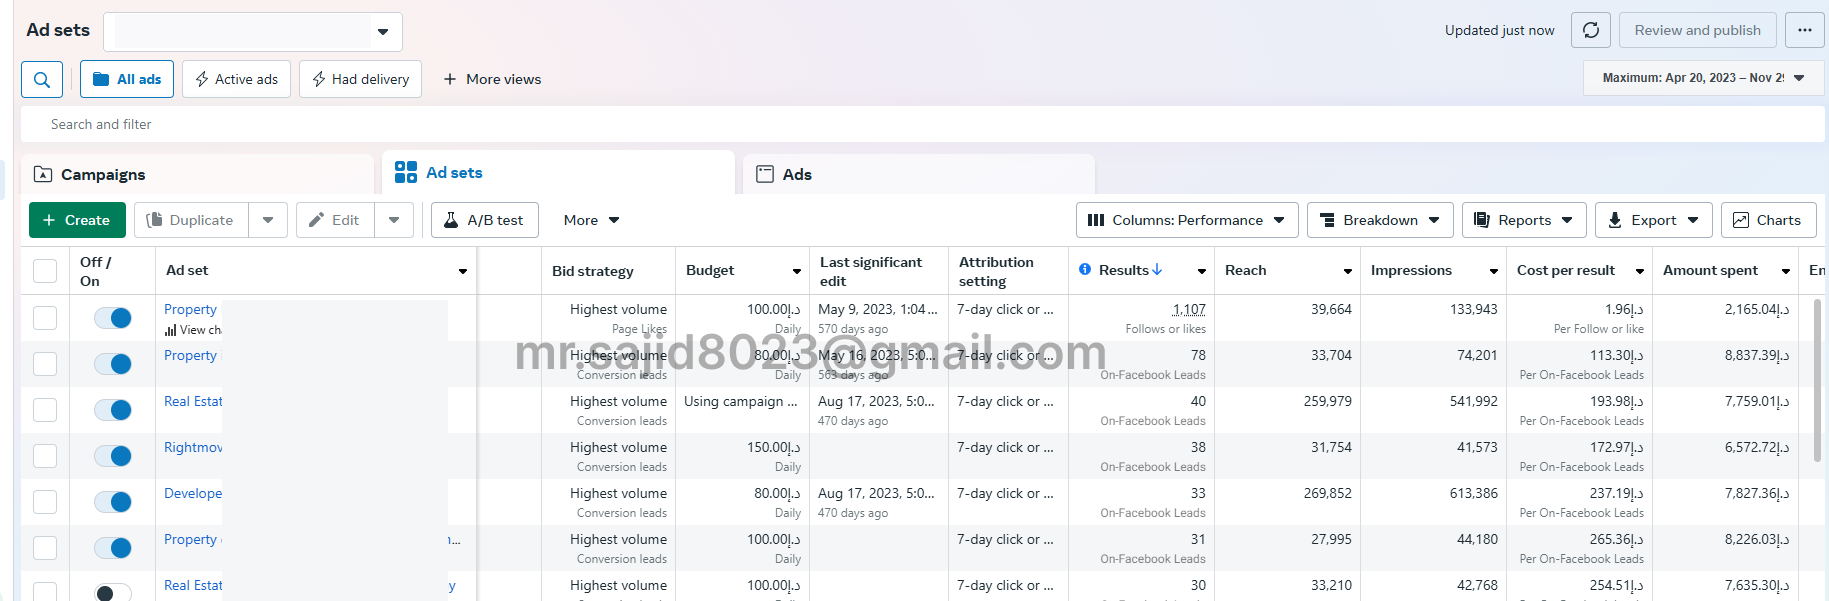Expand the Columns: Performance dropdown
The height and width of the screenshot is (601, 1829).
(x=1186, y=220)
